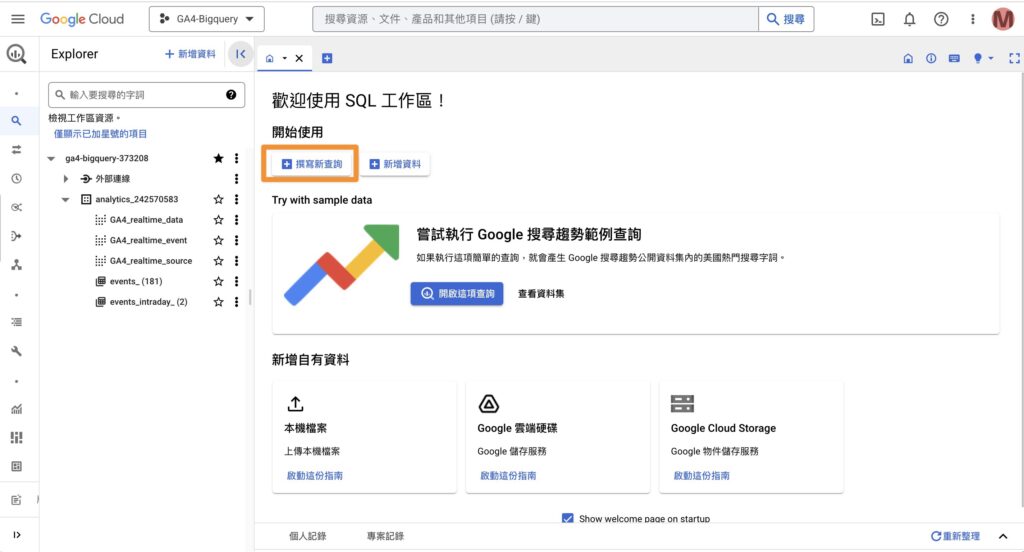1024x552 pixels.
Task: Click the BigQuery logo icon in sidebar
Action: click(x=16, y=54)
